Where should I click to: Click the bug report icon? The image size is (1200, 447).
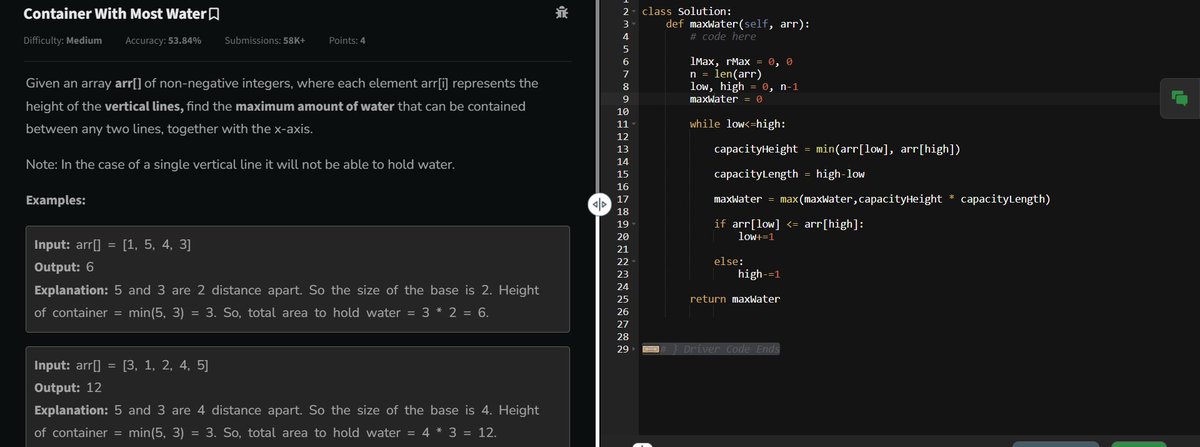[563, 13]
